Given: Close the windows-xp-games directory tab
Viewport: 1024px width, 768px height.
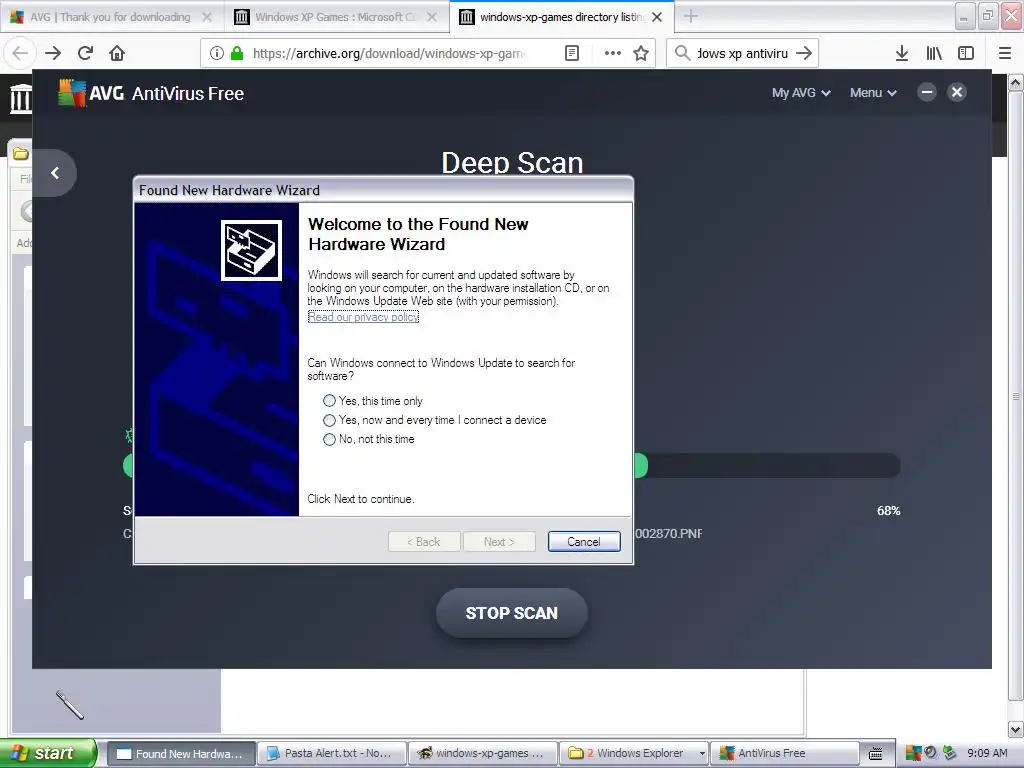Looking at the screenshot, I should [657, 17].
